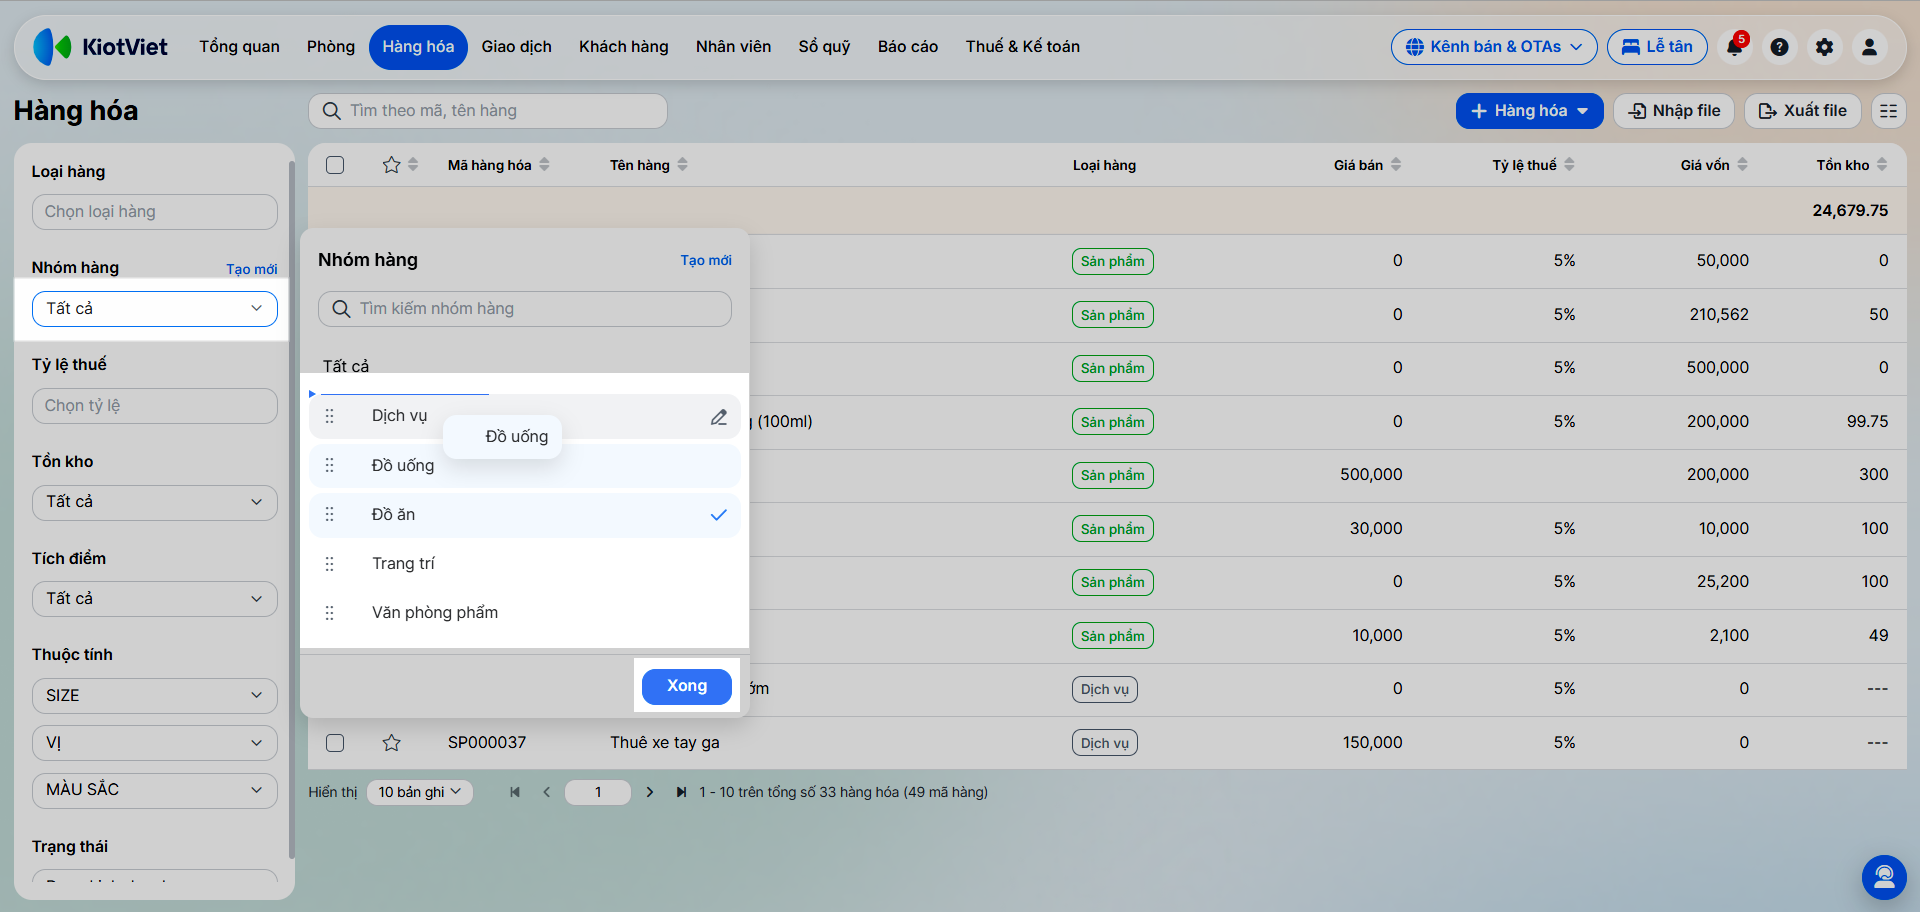The image size is (1920, 912).
Task: Go to first page icon
Action: pyautogui.click(x=515, y=792)
